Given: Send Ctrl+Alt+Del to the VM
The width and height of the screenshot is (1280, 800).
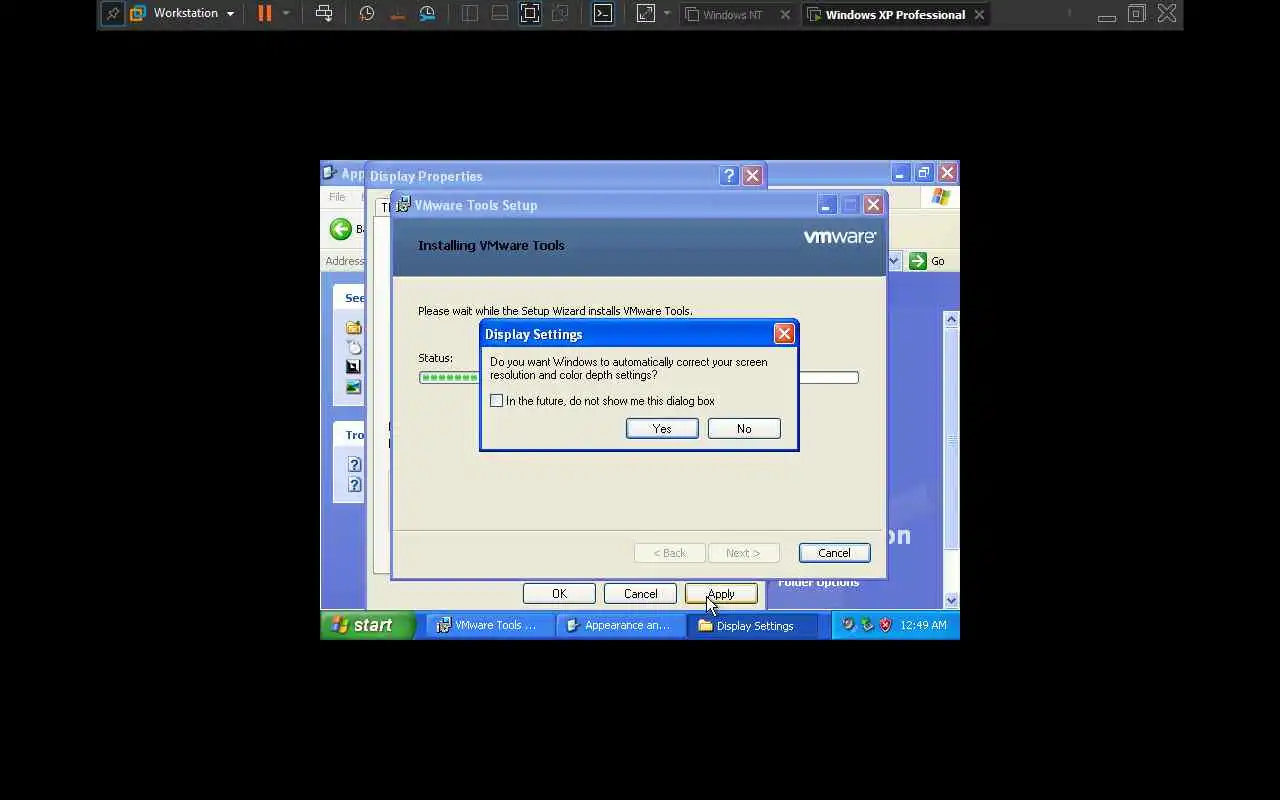Looking at the screenshot, I should tap(324, 14).
